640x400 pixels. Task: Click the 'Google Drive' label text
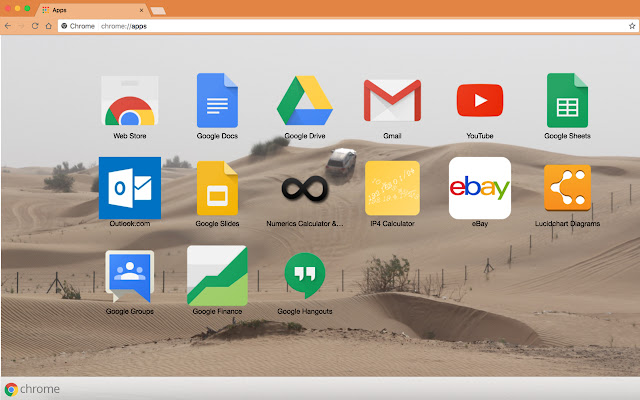[x=305, y=136]
